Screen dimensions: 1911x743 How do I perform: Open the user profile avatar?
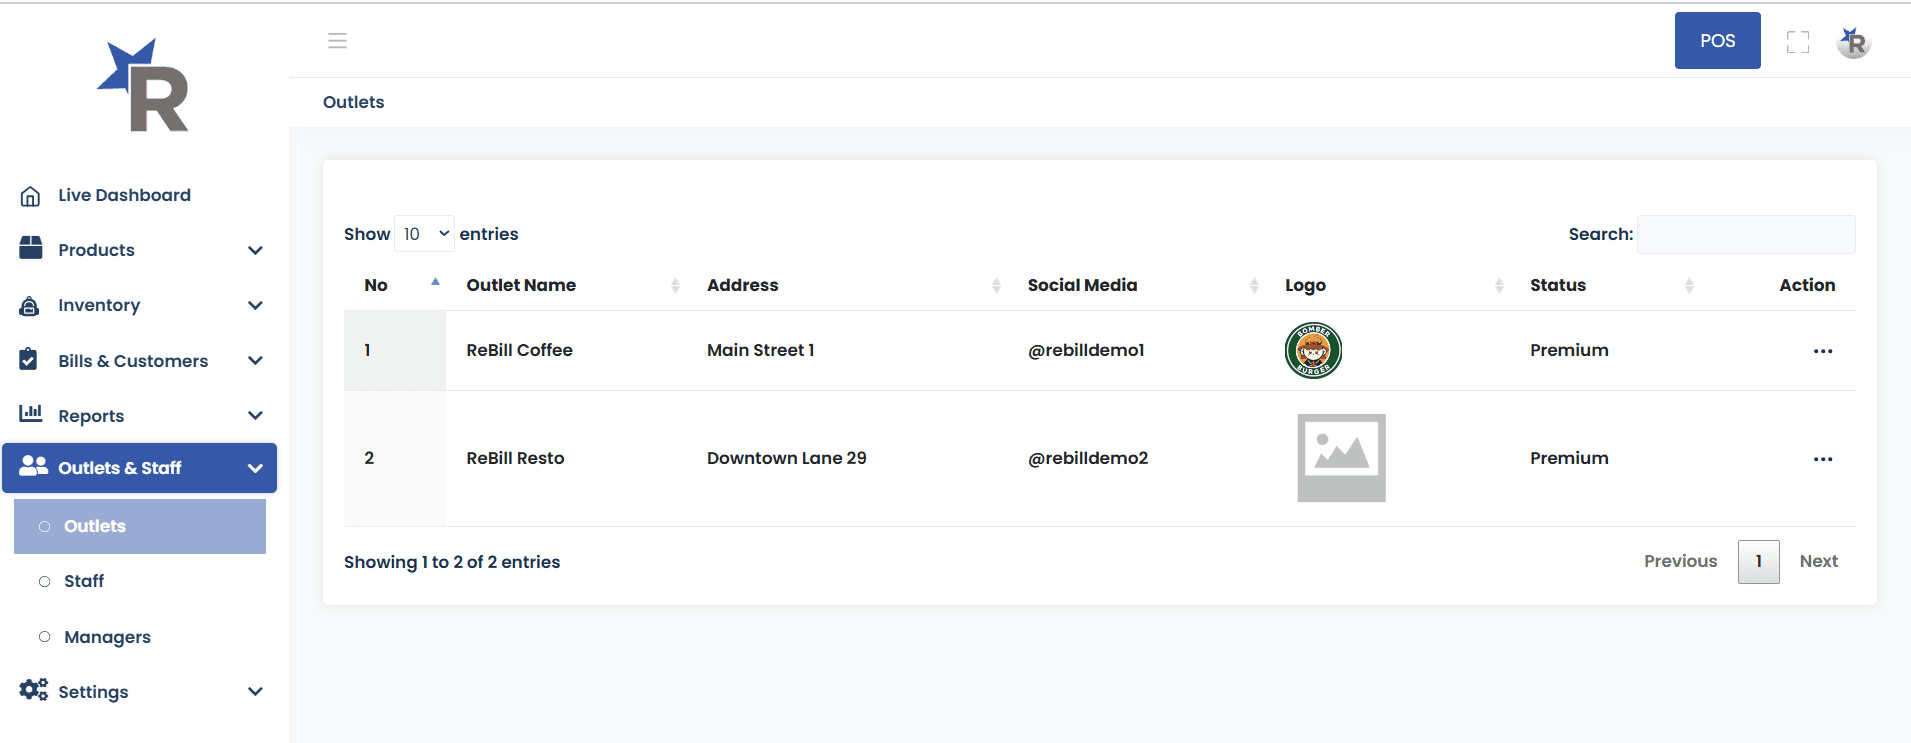tap(1853, 42)
